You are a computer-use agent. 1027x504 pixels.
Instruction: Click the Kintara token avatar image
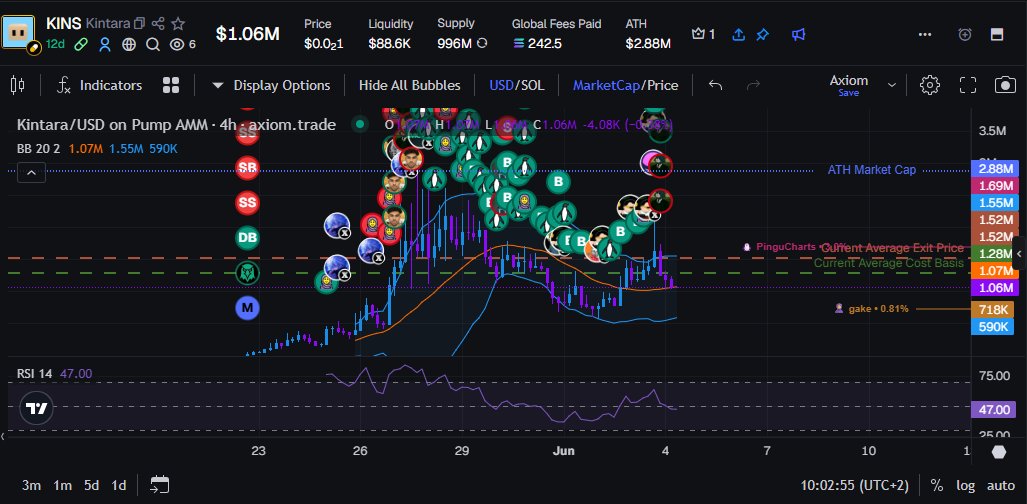pyautogui.click(x=18, y=31)
